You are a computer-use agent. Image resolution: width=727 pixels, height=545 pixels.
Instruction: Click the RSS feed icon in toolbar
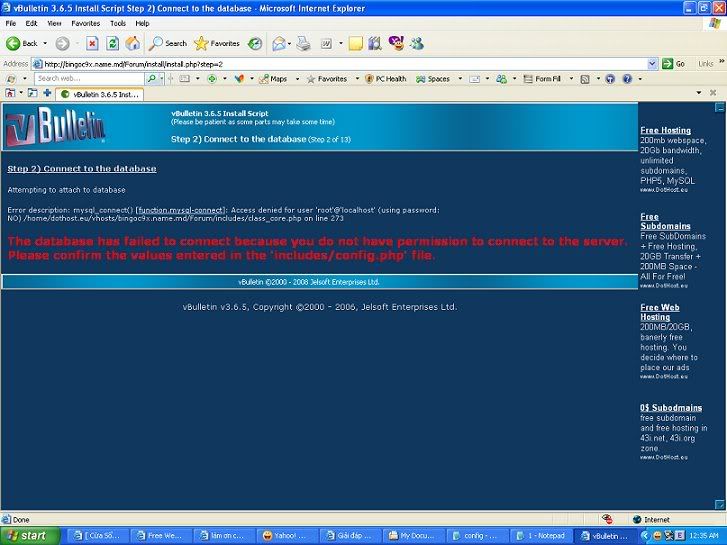tap(585, 79)
